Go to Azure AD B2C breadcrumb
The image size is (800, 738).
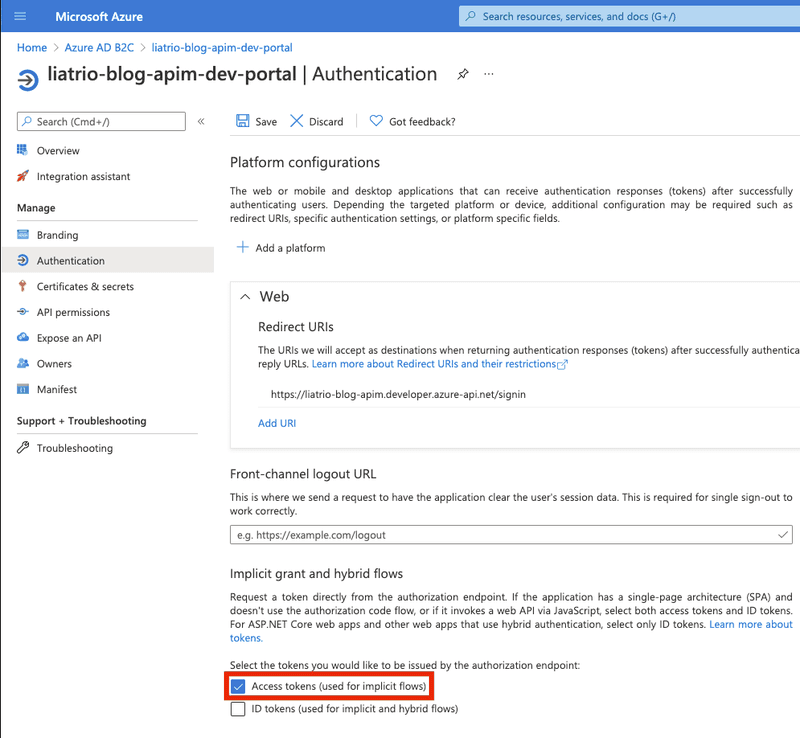tap(99, 47)
